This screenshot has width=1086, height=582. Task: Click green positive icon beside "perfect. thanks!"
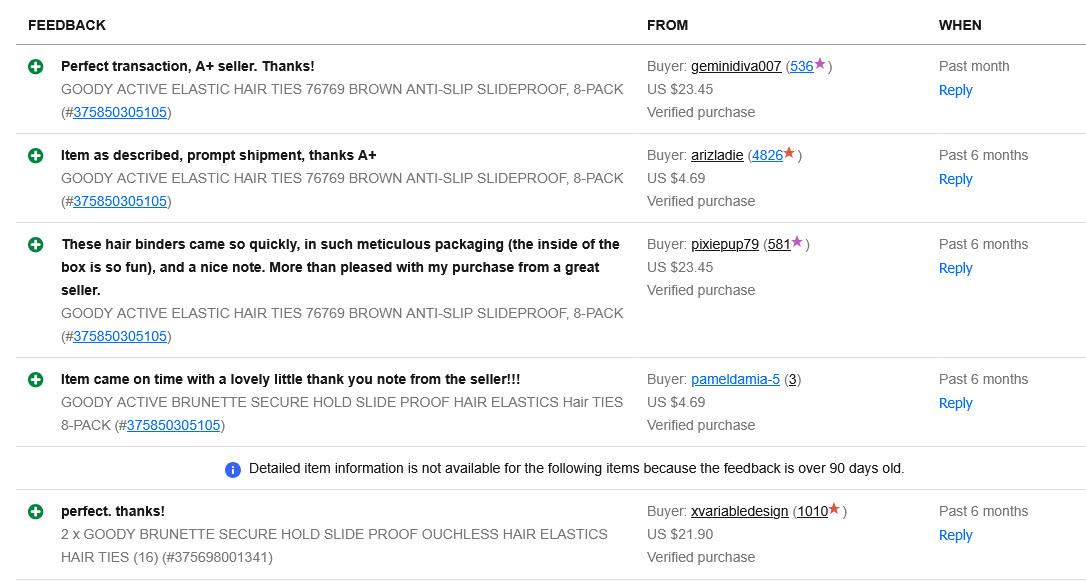(36, 512)
